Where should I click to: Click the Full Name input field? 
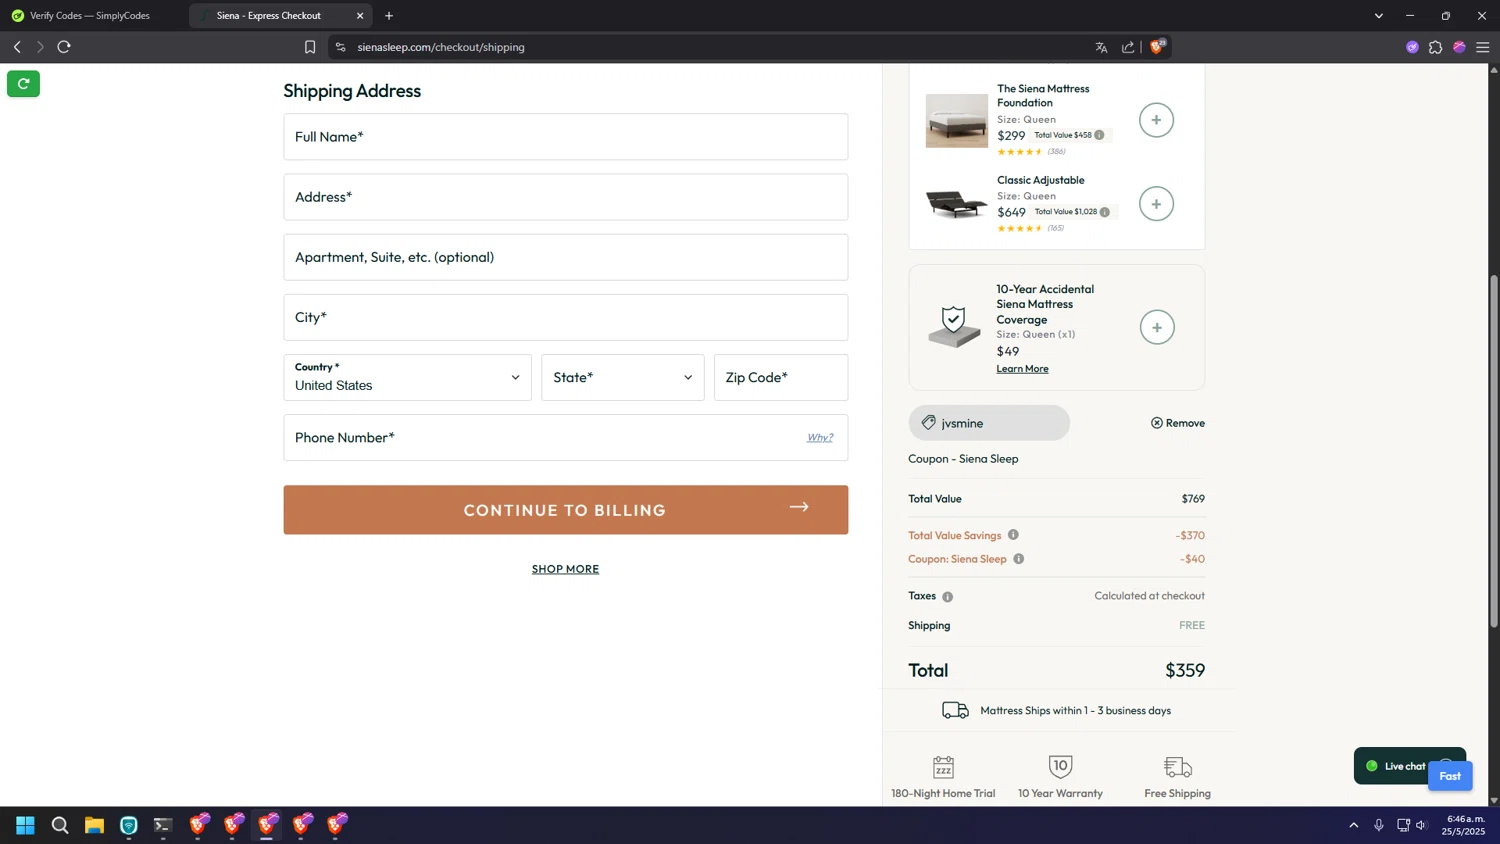click(x=566, y=137)
